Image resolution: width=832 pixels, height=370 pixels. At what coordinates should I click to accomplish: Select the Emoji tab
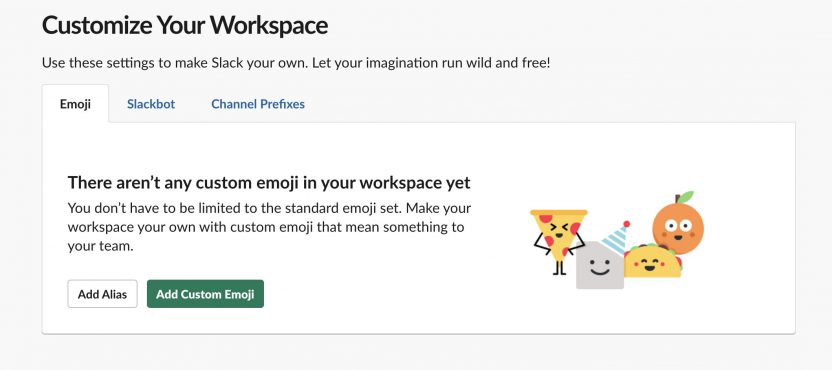(75, 104)
